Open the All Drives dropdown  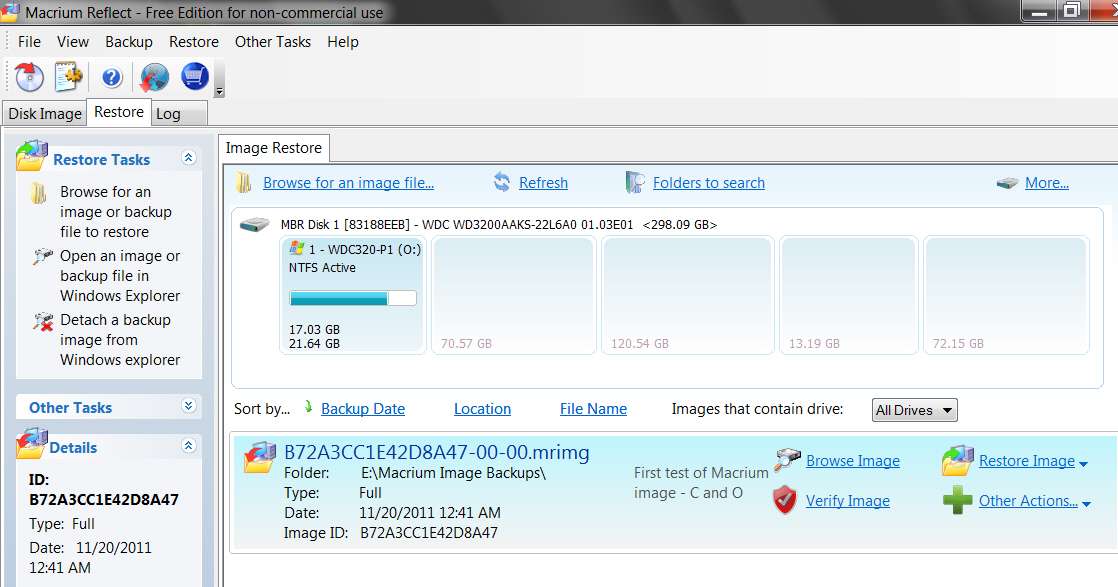914,410
